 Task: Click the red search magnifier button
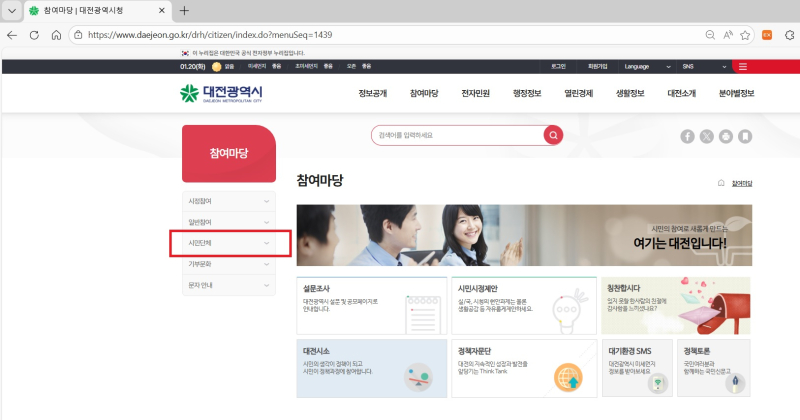[x=553, y=135]
